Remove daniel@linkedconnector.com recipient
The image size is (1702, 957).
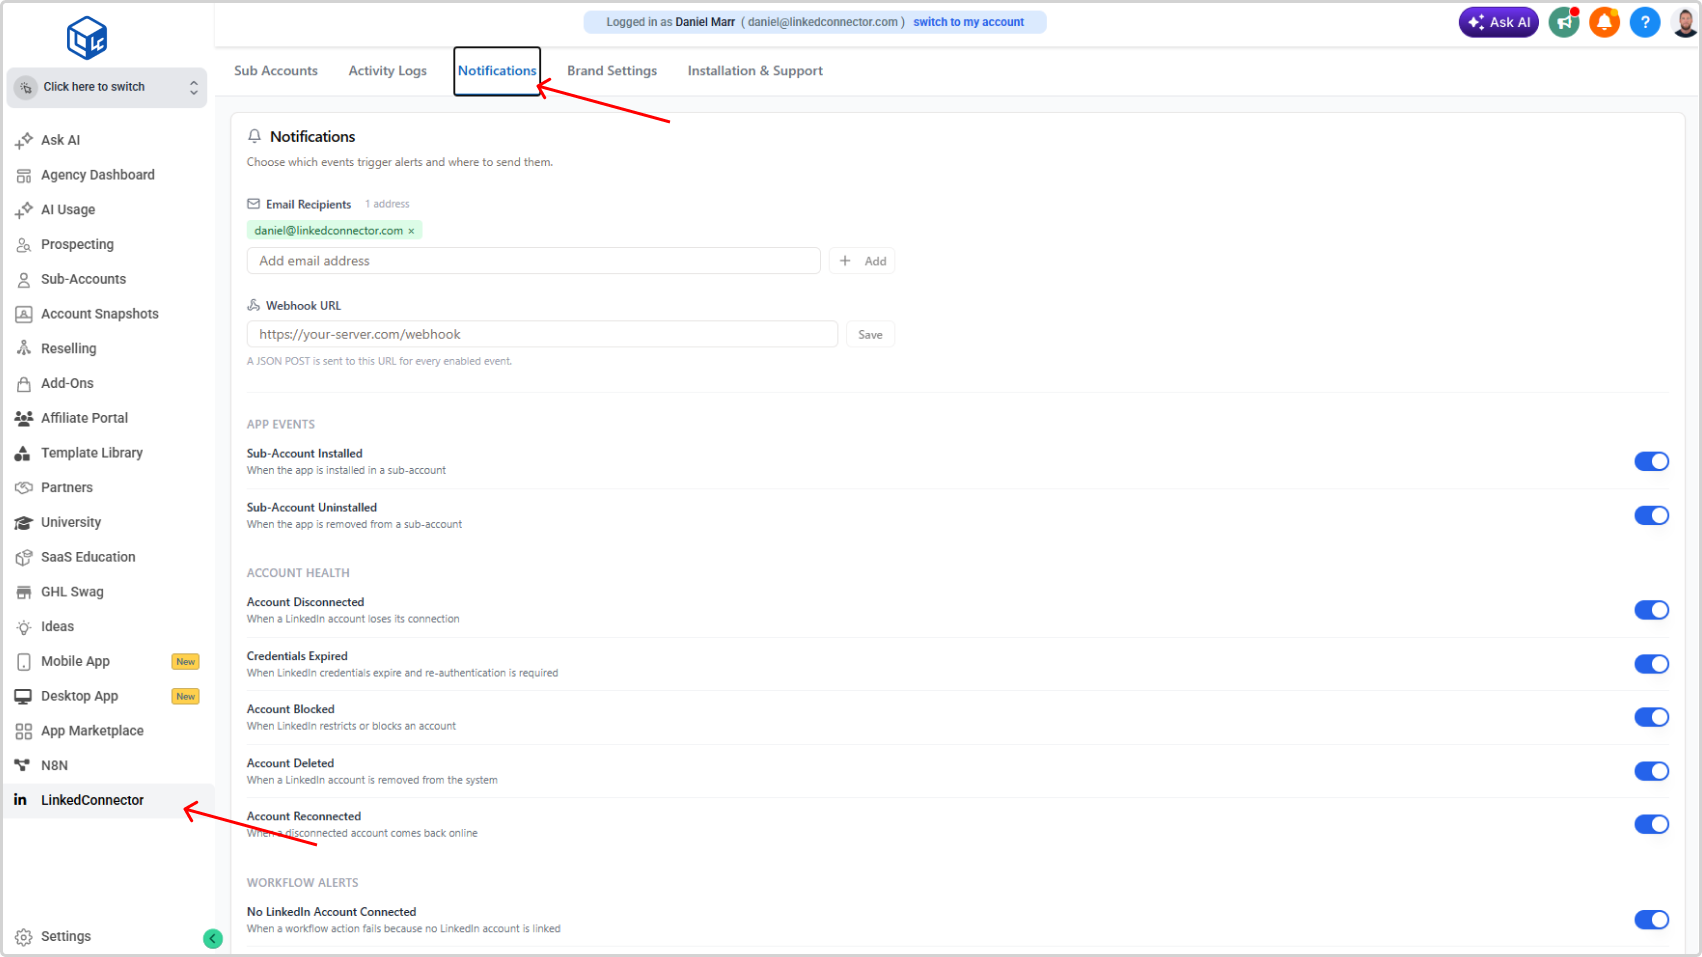(411, 231)
